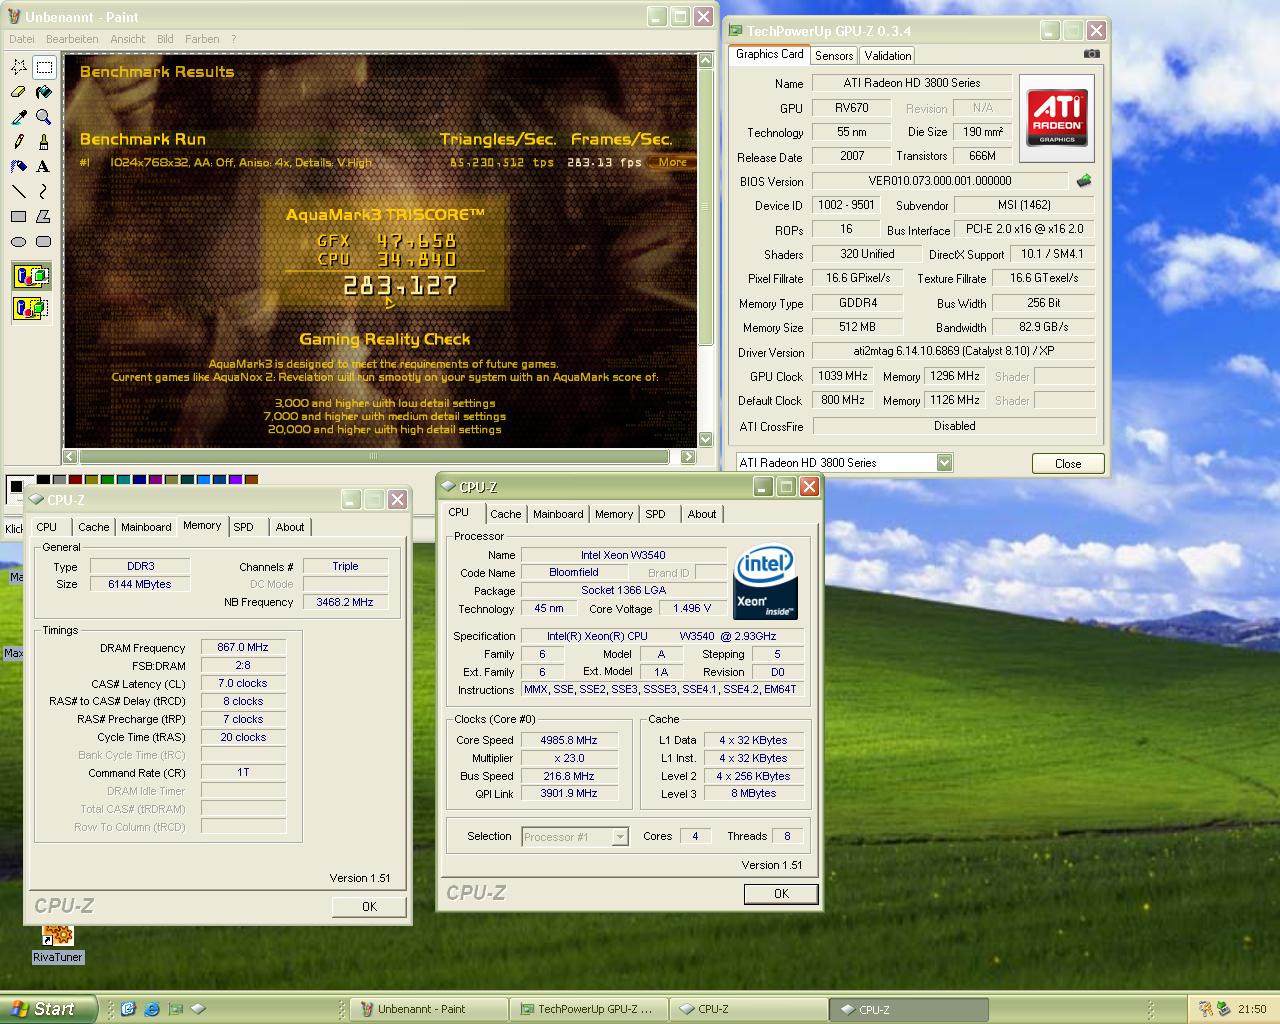
Task: Select the Rectangle shape tool
Action: 19,216
